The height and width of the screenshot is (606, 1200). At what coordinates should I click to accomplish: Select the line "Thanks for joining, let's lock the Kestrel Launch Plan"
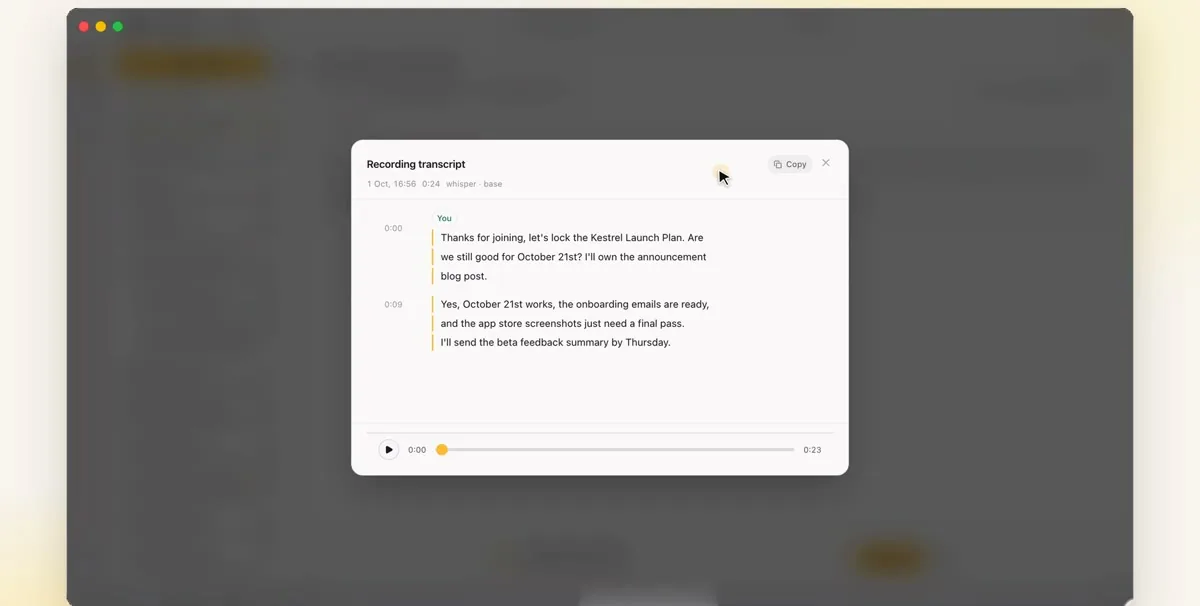pos(561,238)
